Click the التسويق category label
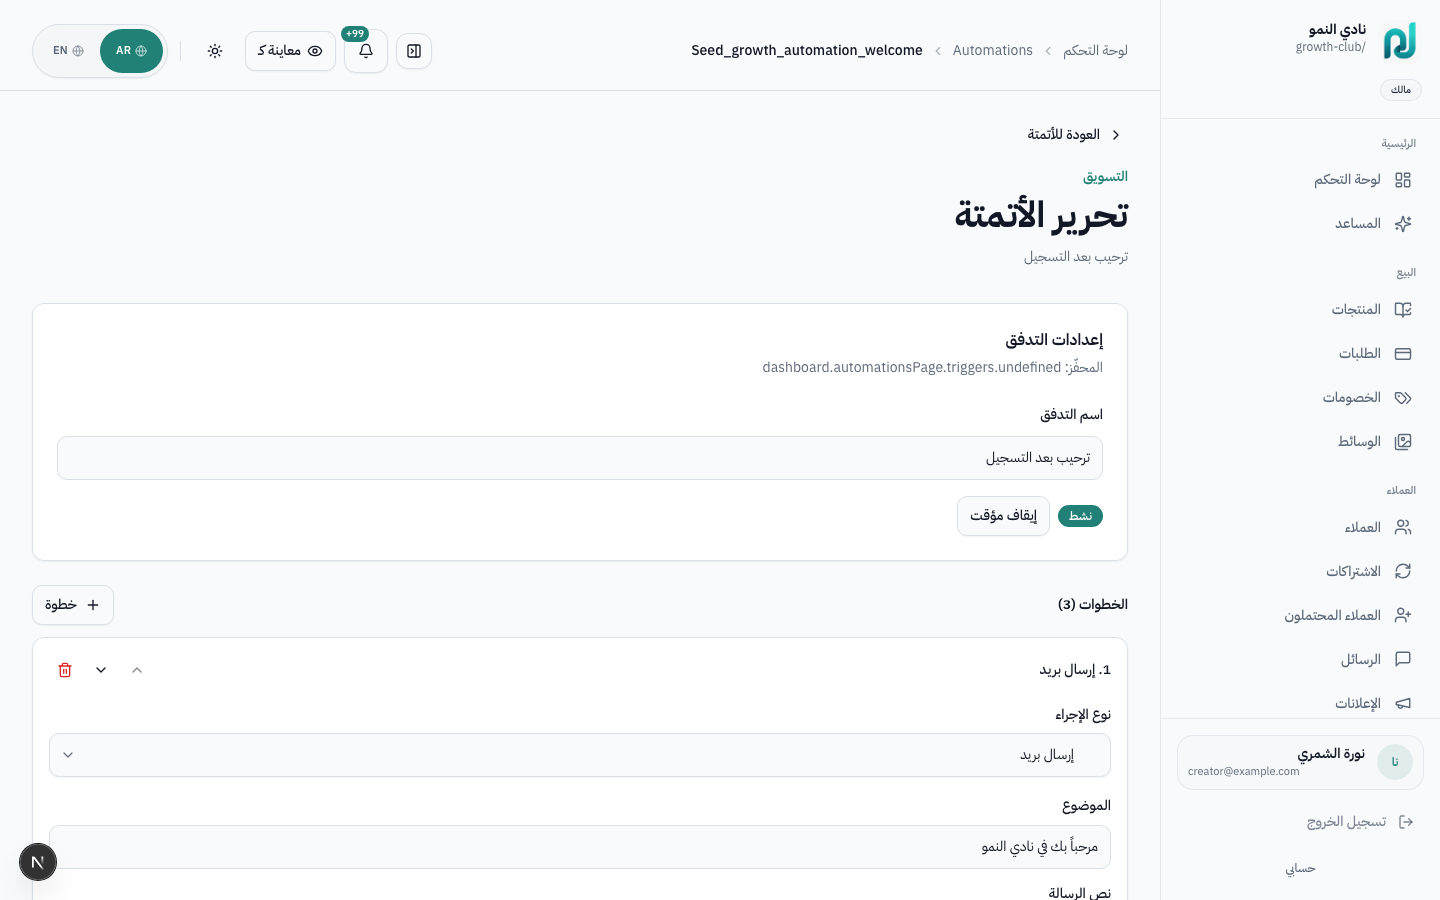 click(1105, 176)
